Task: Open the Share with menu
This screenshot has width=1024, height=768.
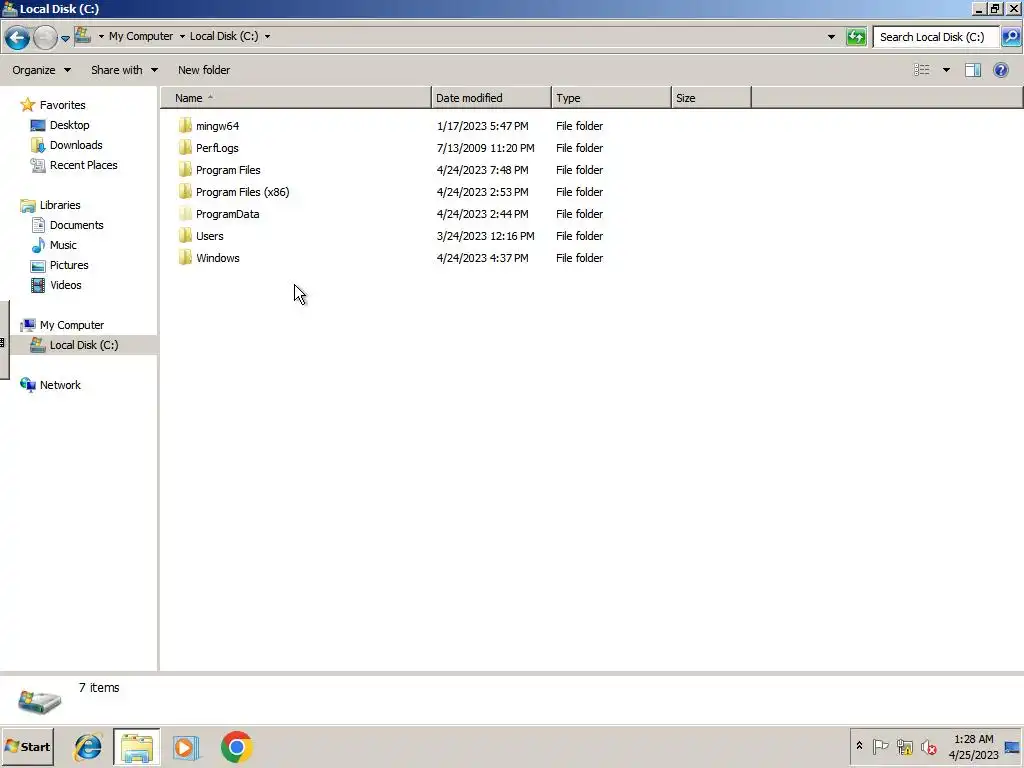Action: (x=124, y=70)
